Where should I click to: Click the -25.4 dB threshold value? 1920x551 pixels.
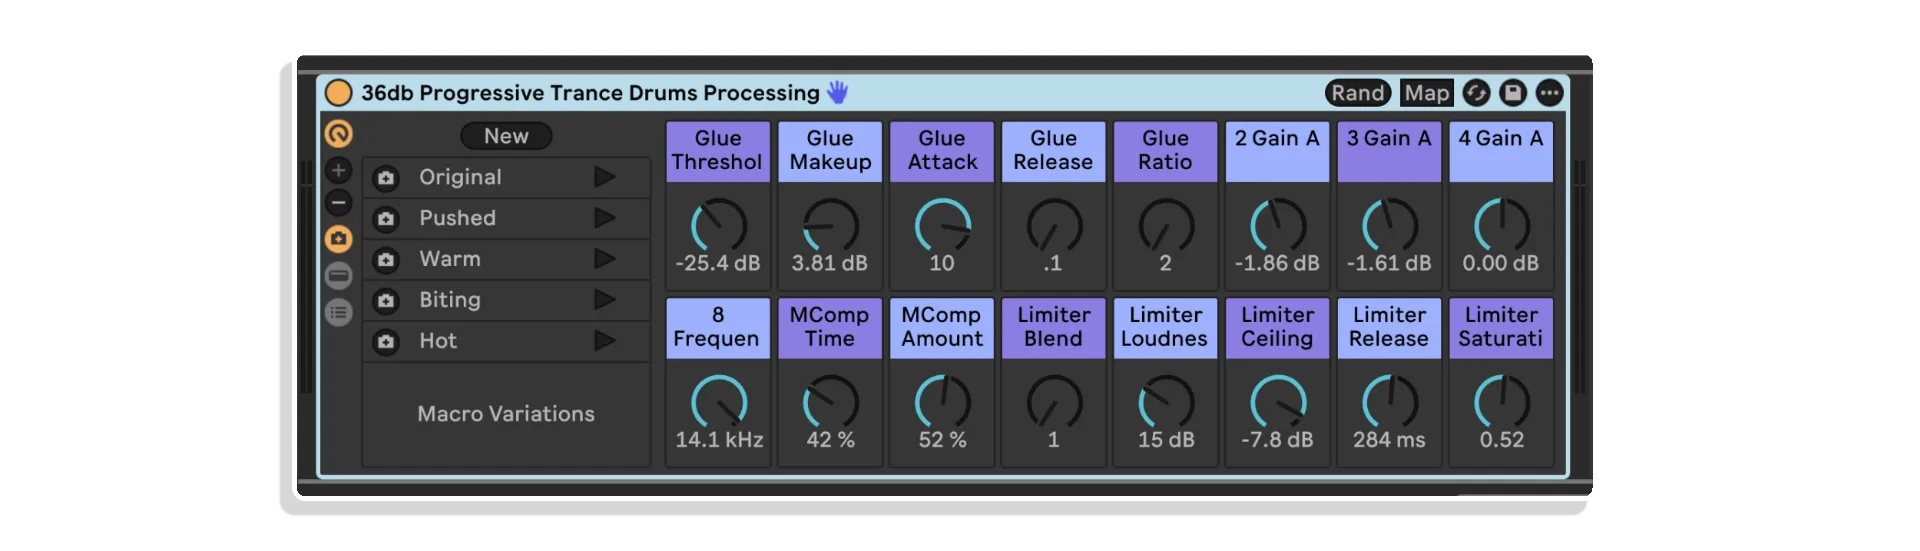(x=718, y=264)
